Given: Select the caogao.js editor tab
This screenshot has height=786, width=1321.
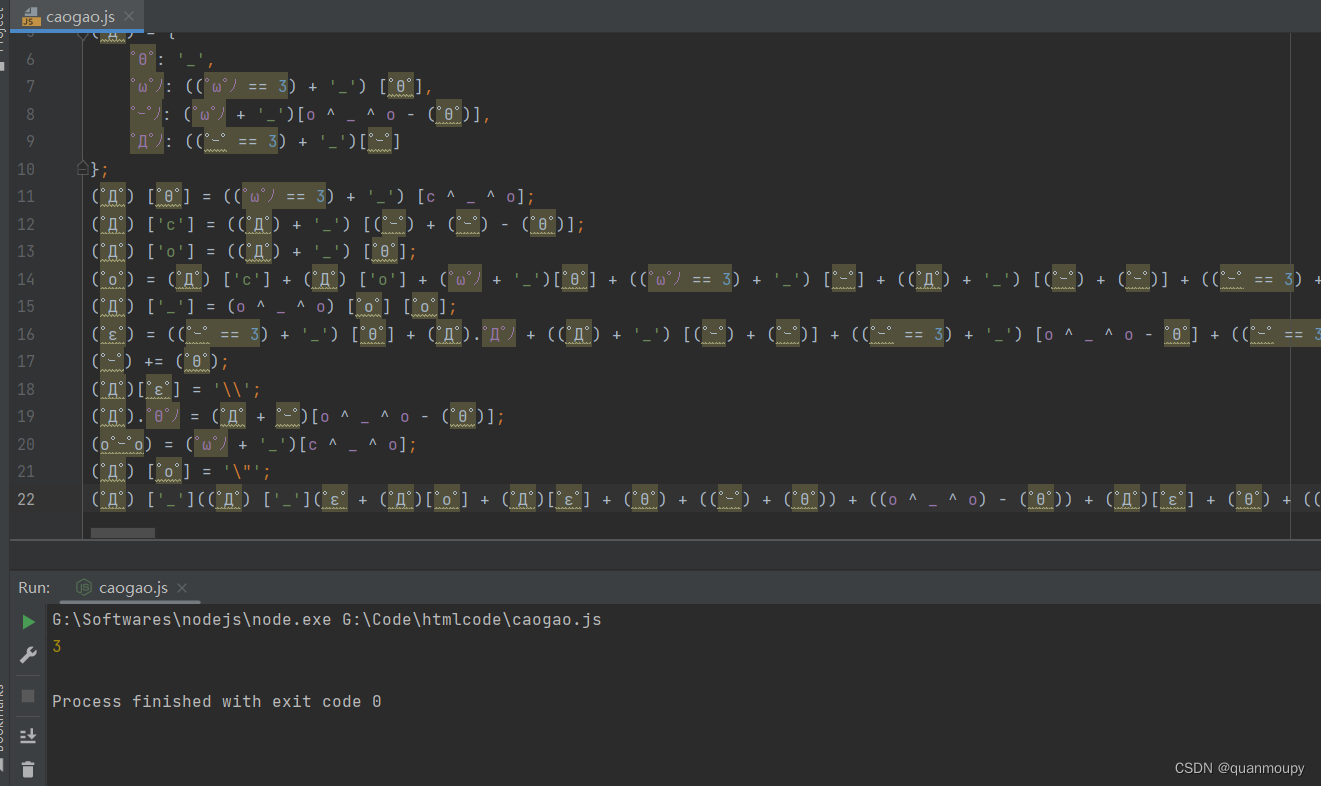Looking at the screenshot, I should 78,16.
